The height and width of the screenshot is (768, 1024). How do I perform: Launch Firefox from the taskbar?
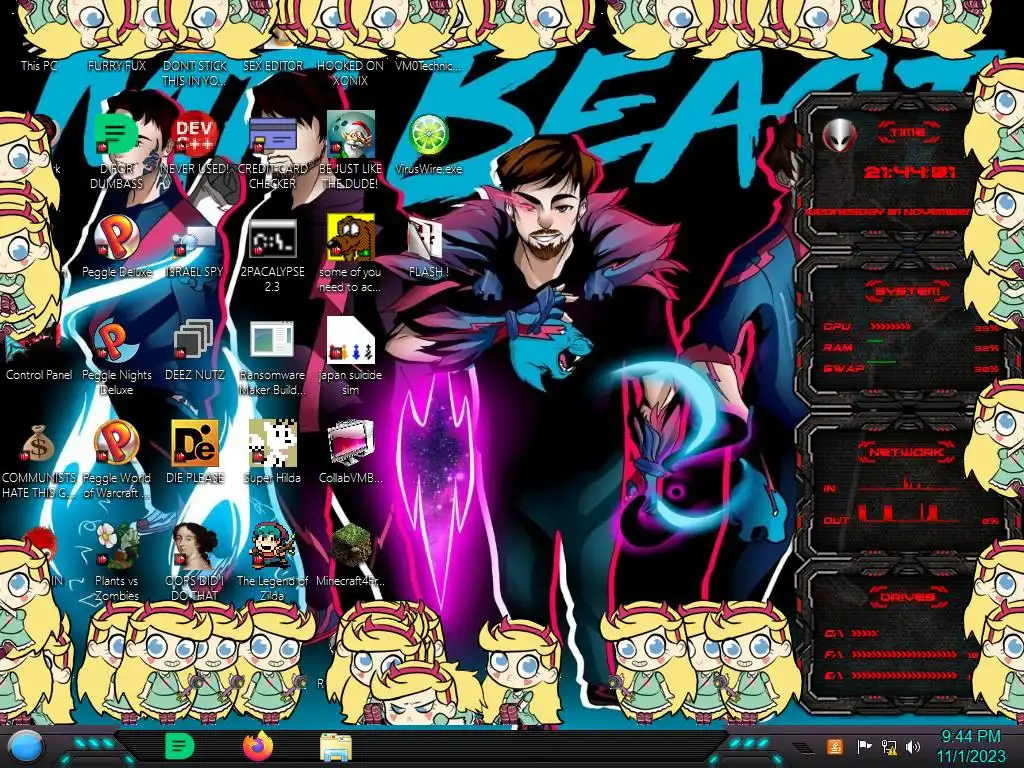click(258, 746)
